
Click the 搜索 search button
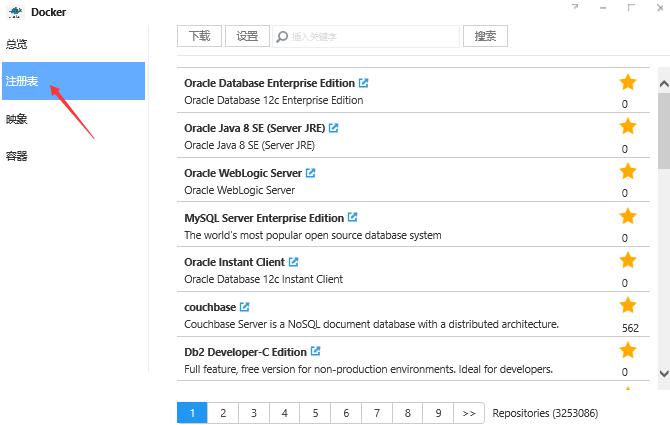click(x=485, y=36)
